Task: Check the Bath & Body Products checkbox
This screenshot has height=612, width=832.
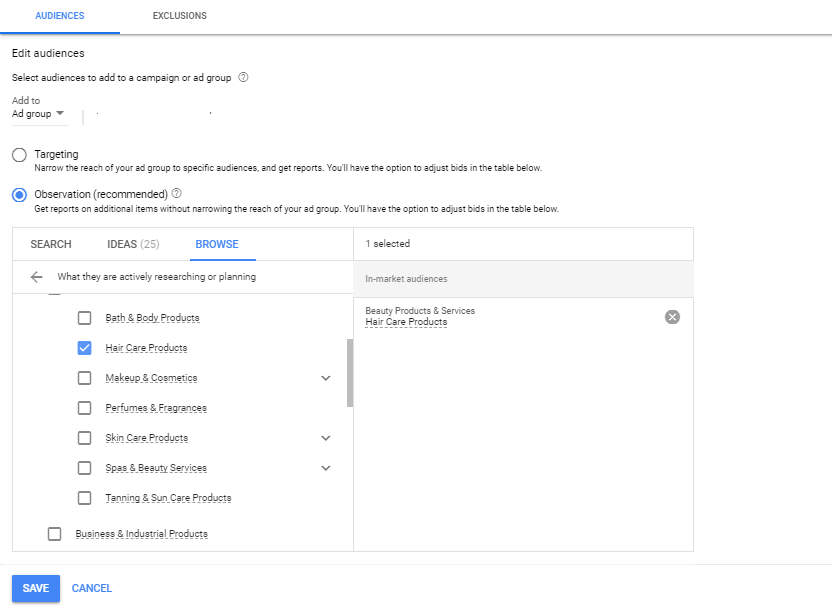Action: click(84, 317)
